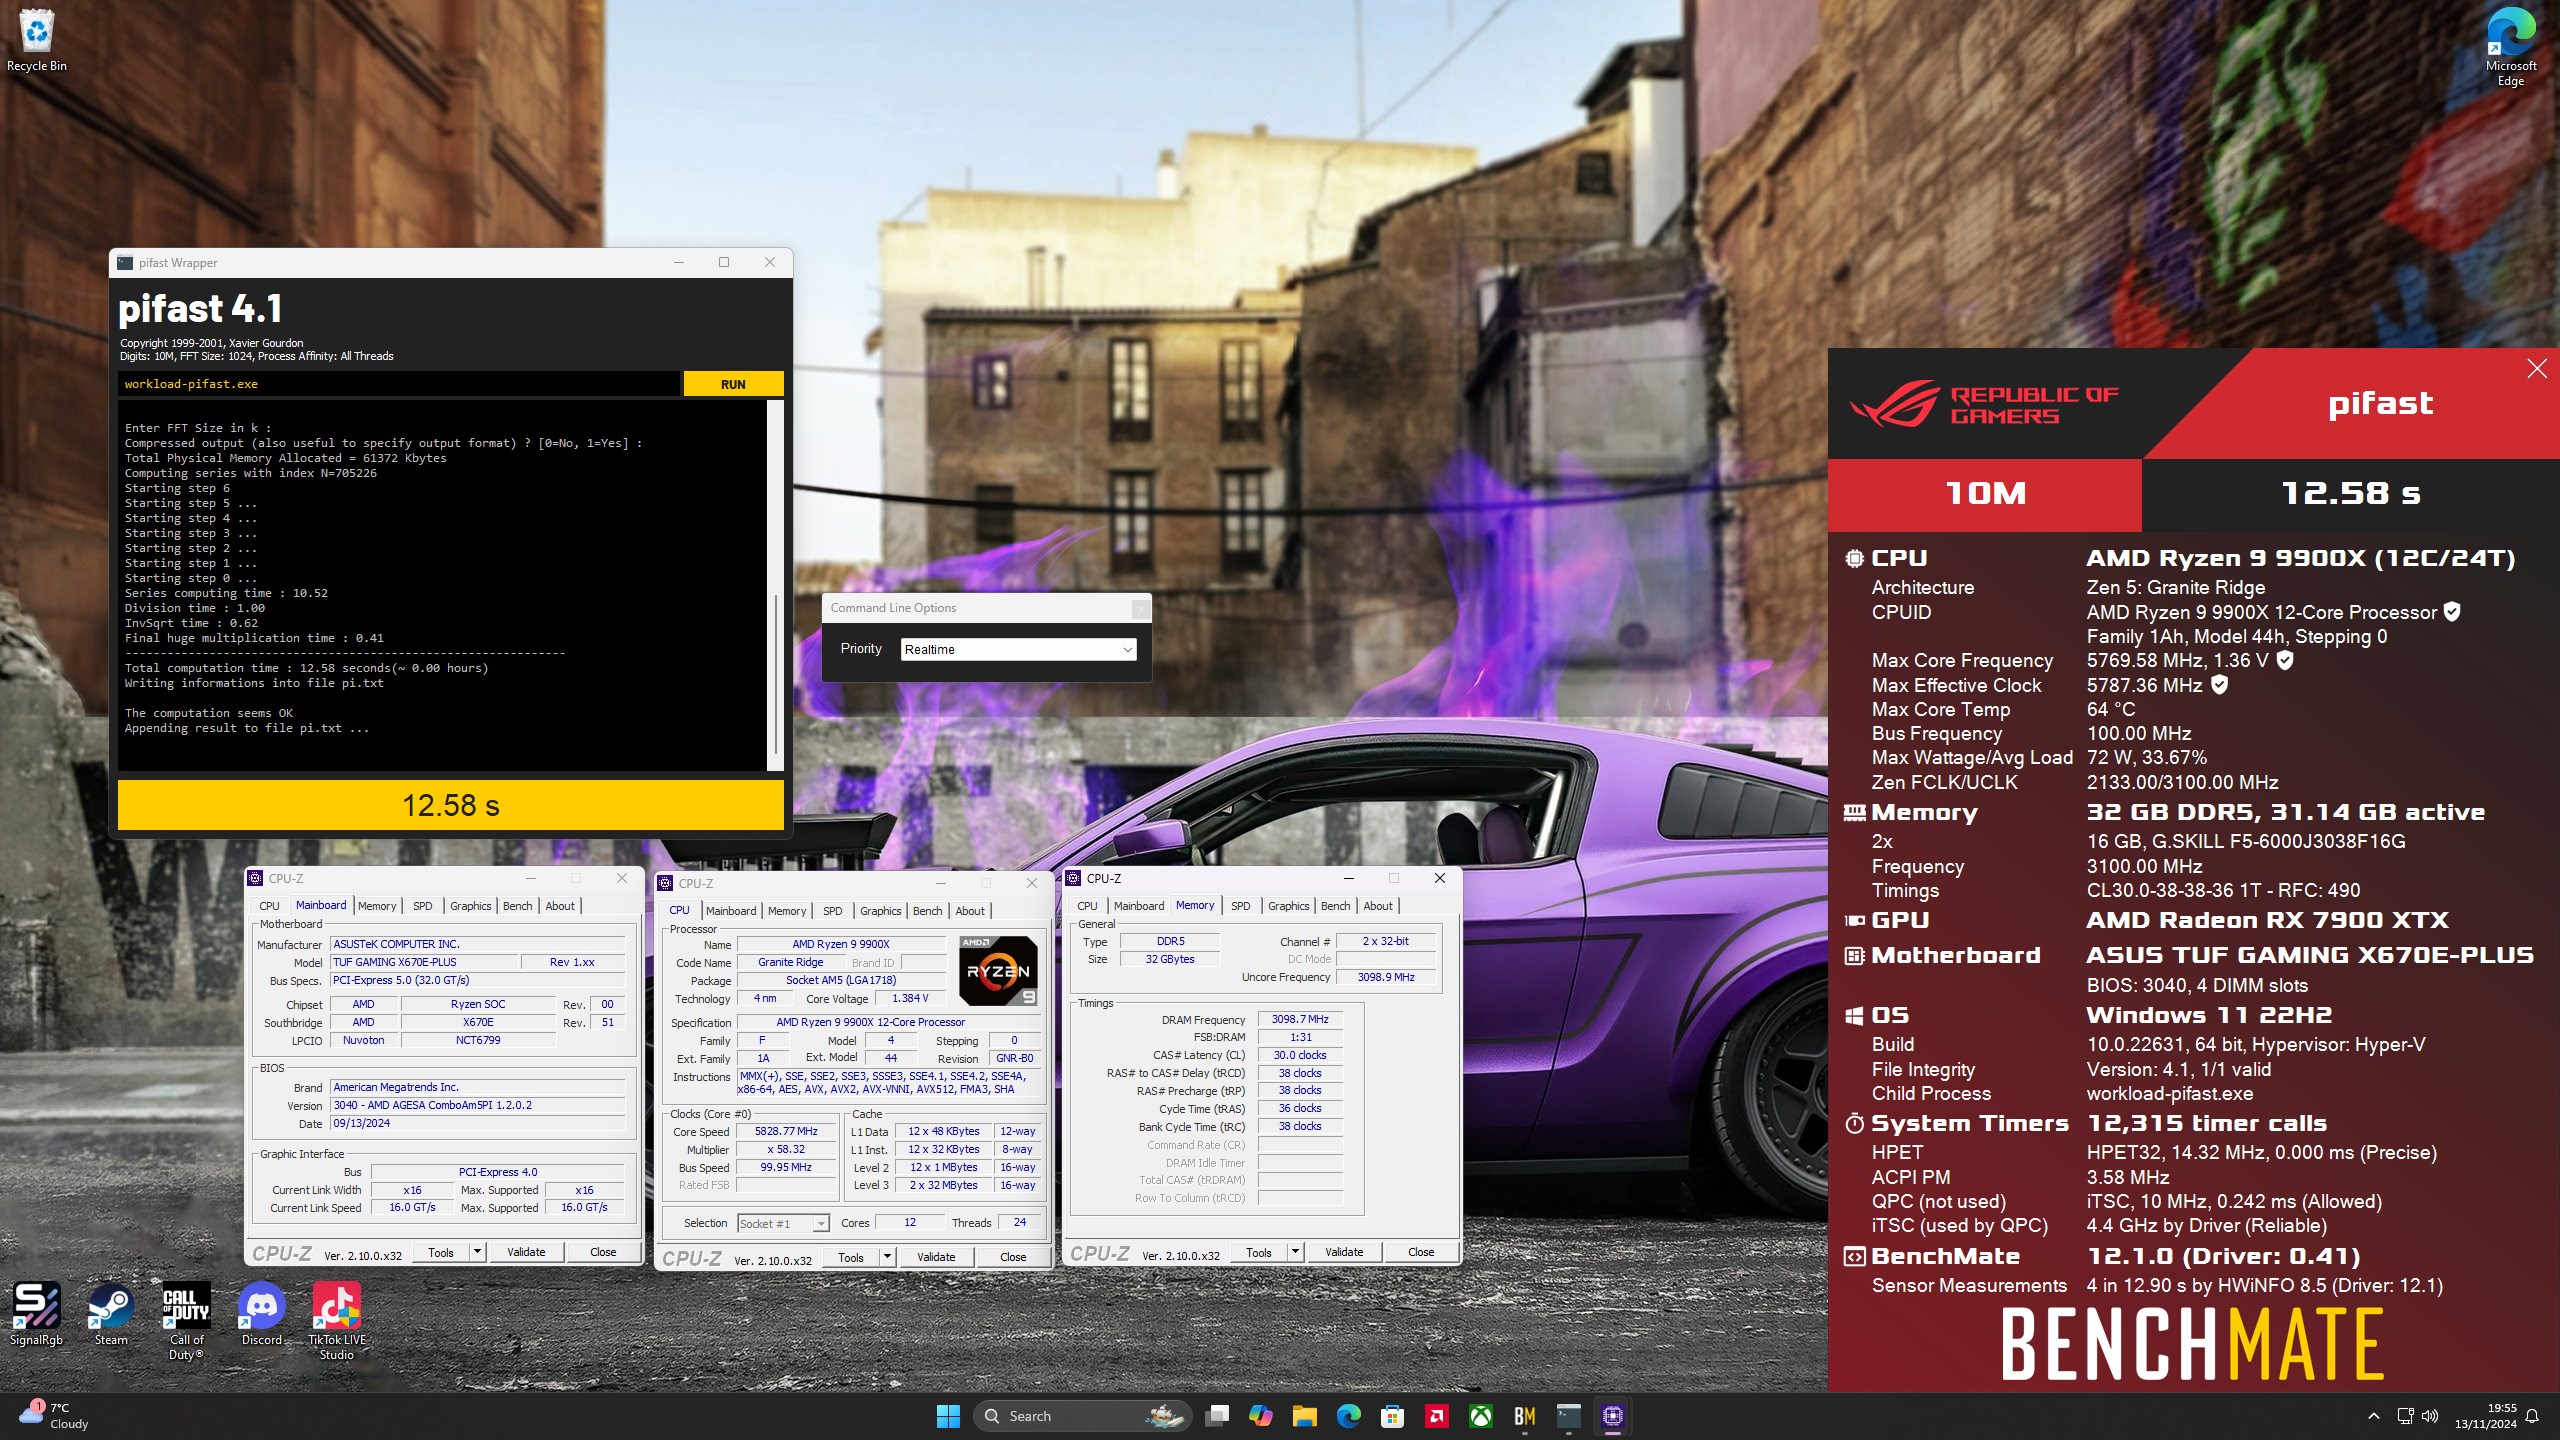Open the Socket #1 selection dropdown
Viewport: 2560px width, 1440px height.
tap(783, 1224)
